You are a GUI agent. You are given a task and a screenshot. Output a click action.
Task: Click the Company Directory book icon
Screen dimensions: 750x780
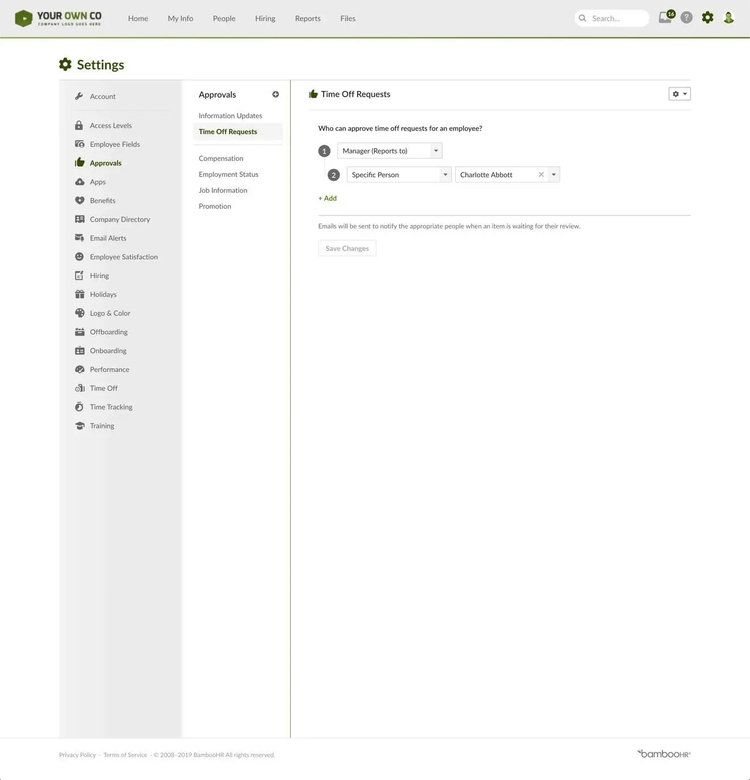[80, 219]
